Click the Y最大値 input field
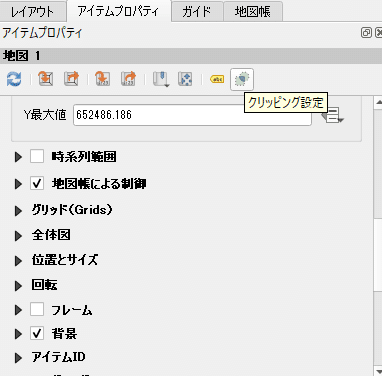This screenshot has width=382, height=376. 192,115
